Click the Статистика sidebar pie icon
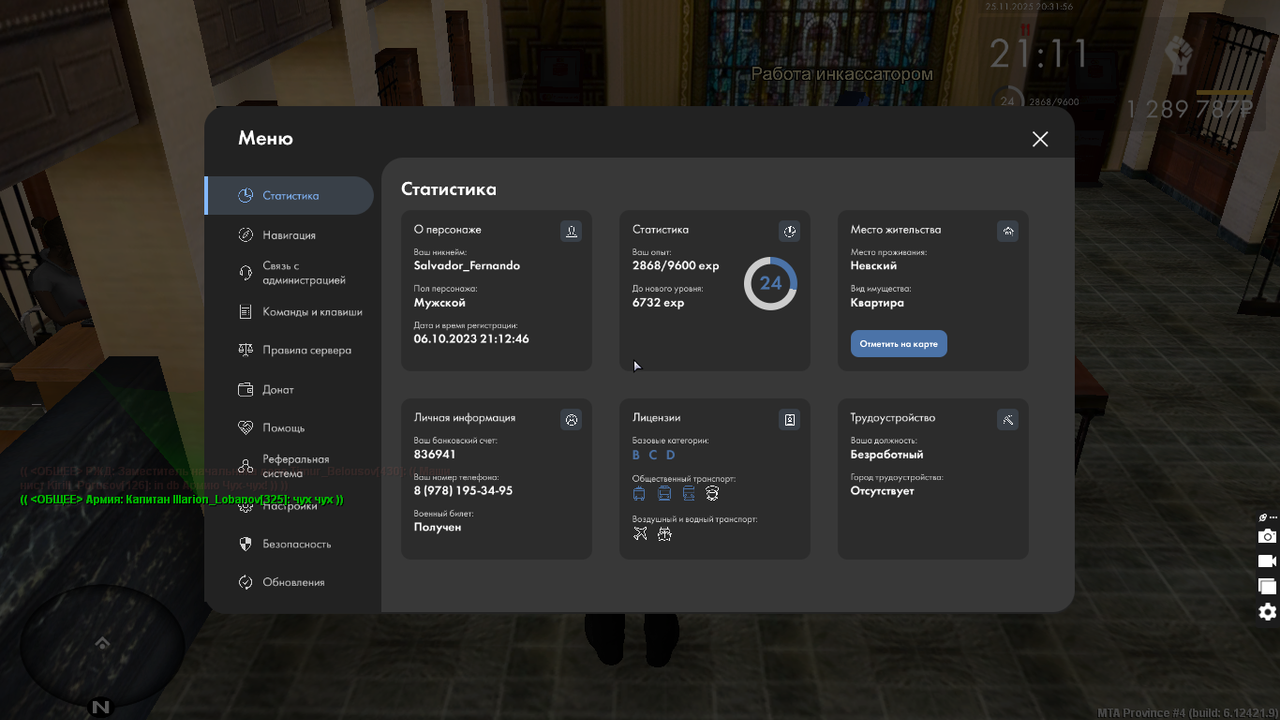 coord(245,196)
